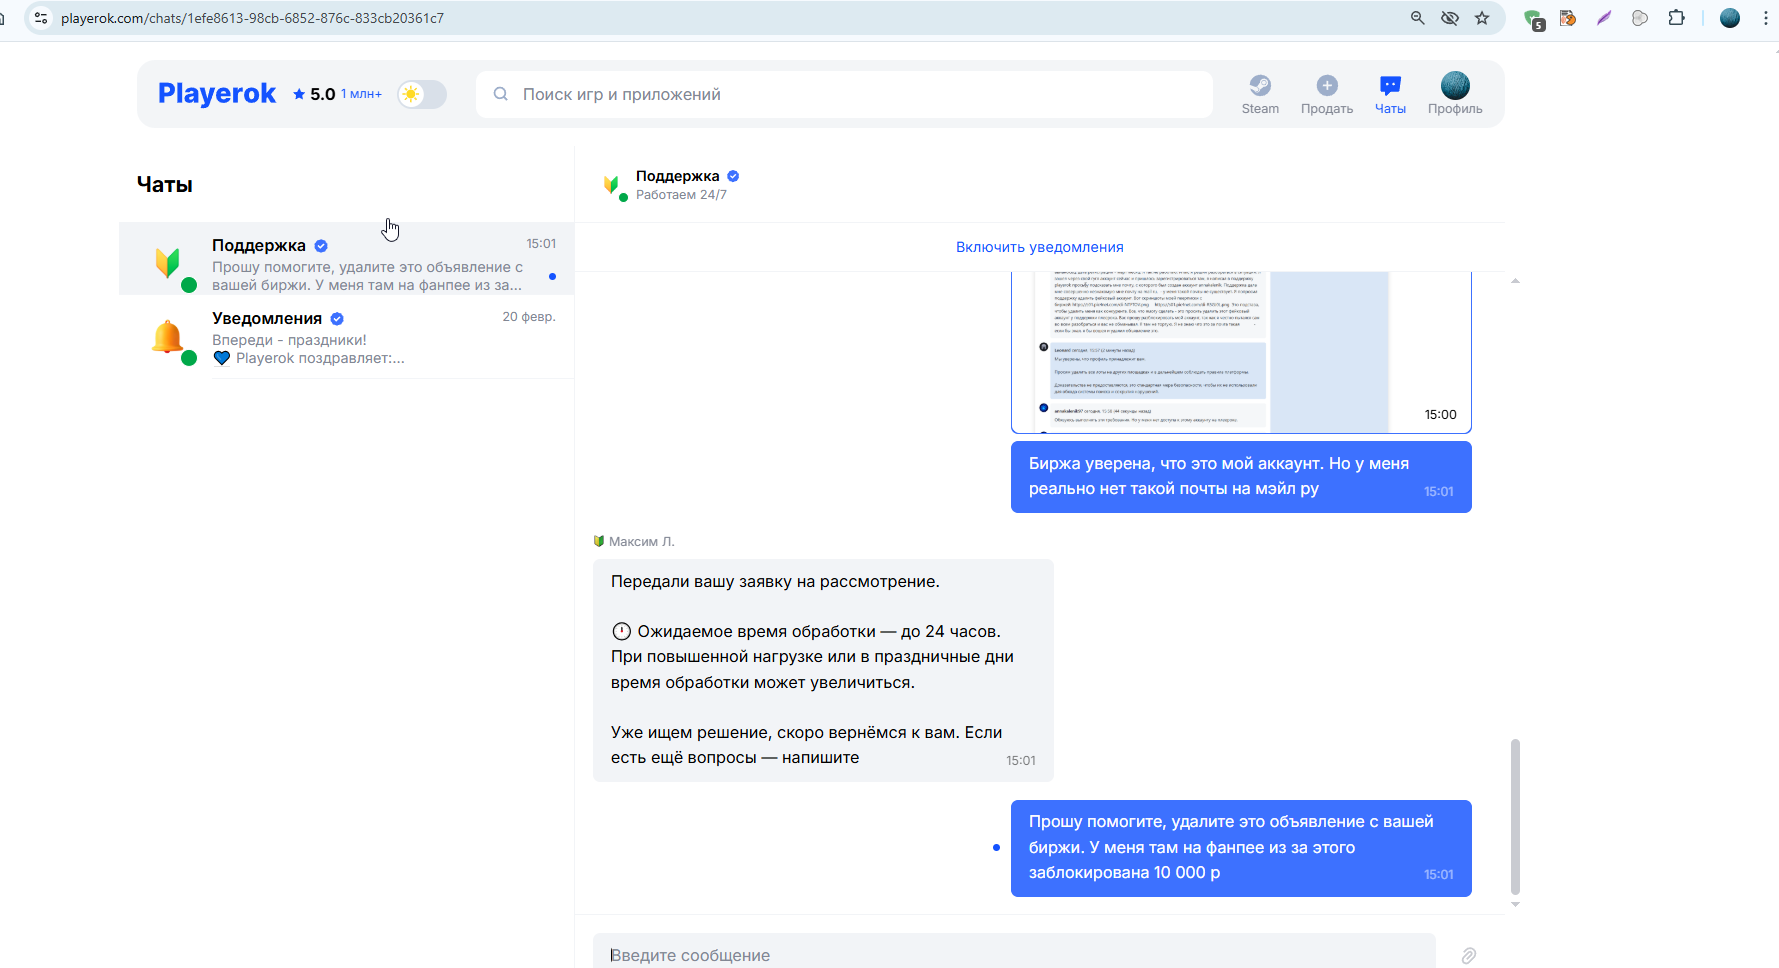1779x968 pixels.
Task: Click the blue heart icon in the Уведомления preview
Action: pos(222,358)
